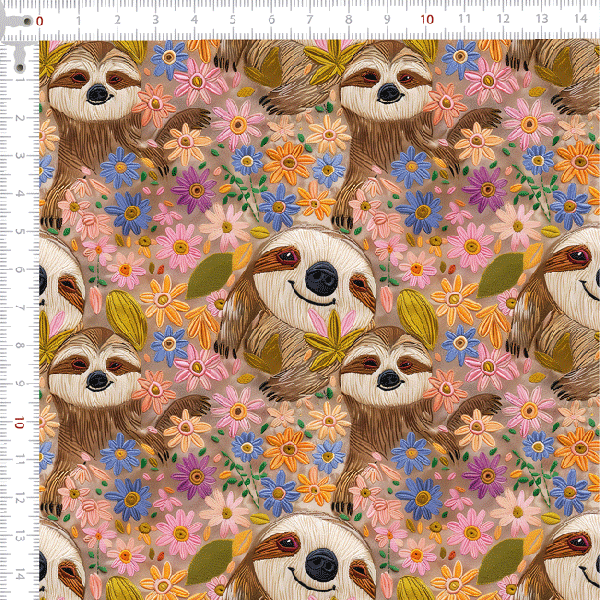Click the number 12 on the horizontal ruler
The width and height of the screenshot is (600, 600).
[x=503, y=18]
